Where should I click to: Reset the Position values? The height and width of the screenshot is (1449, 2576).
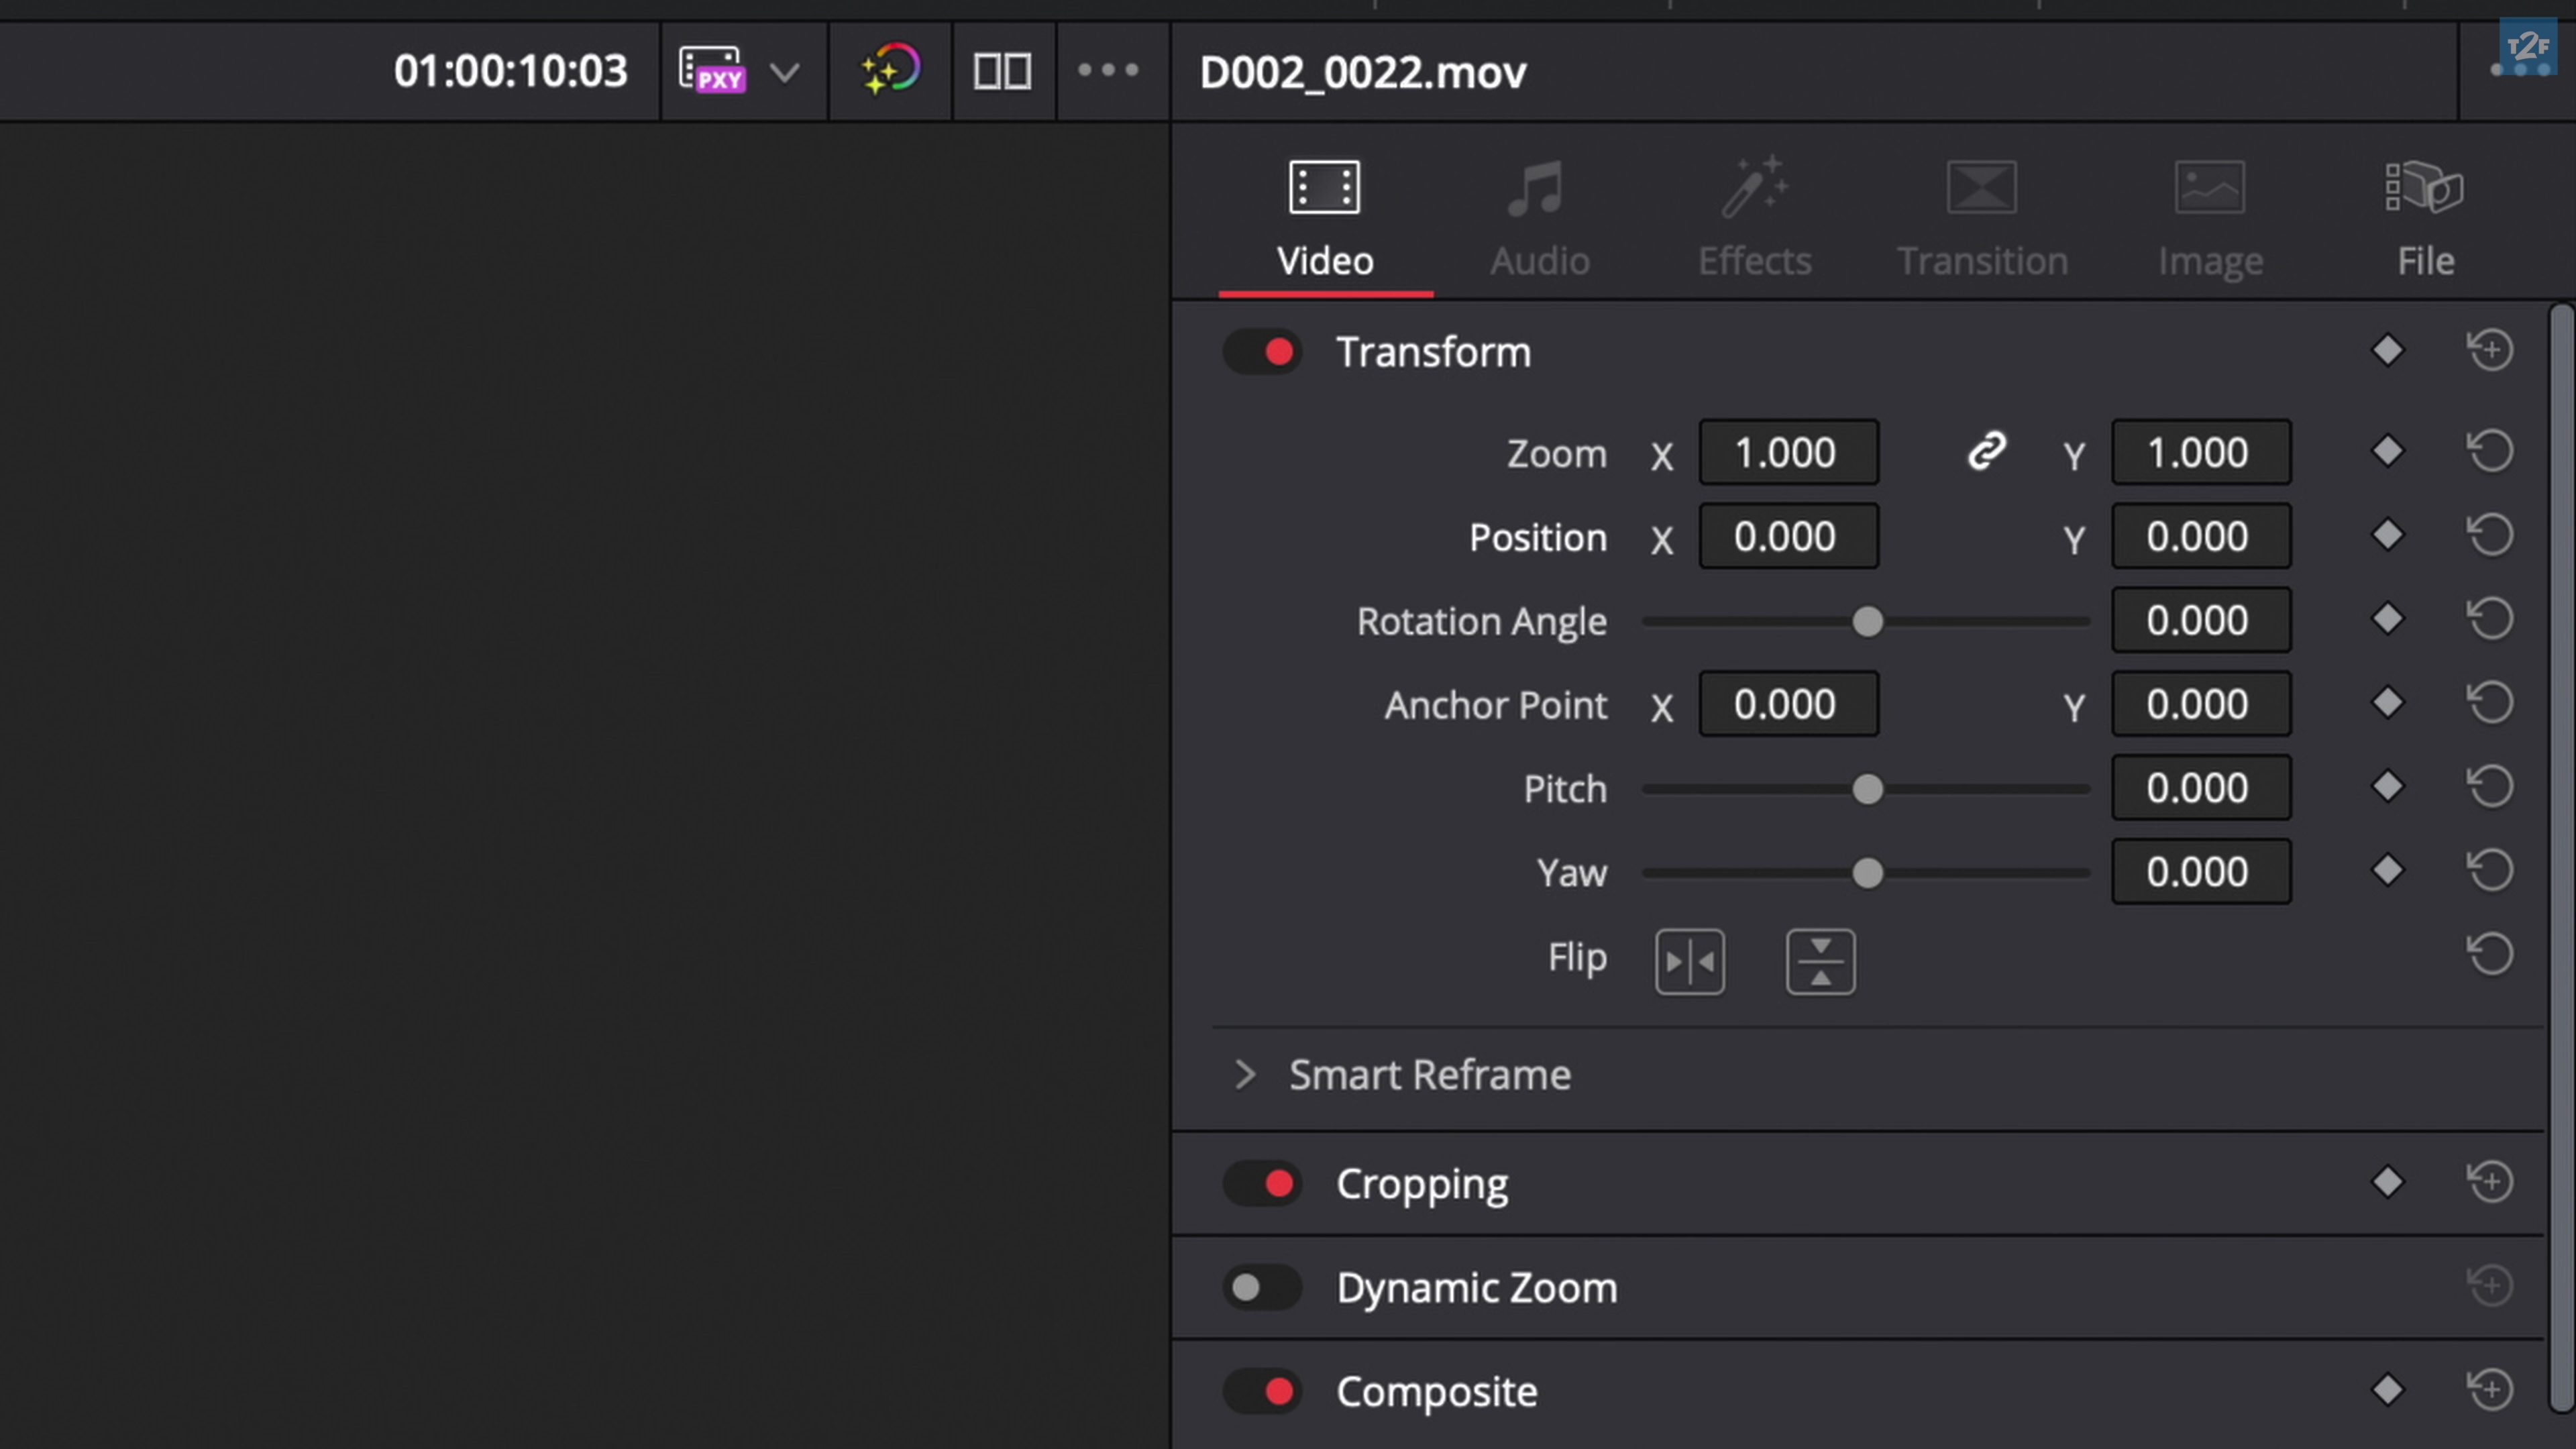point(2489,535)
